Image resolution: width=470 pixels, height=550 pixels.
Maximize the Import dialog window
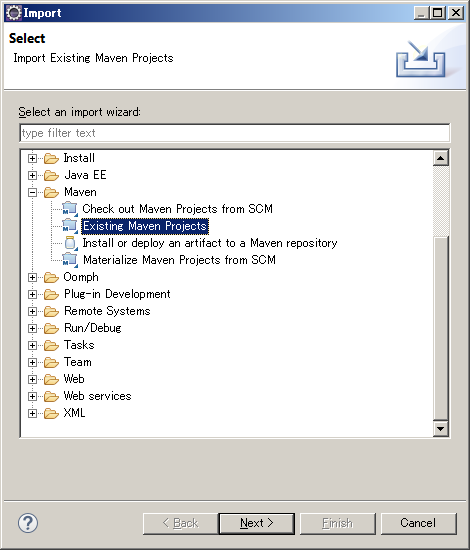[x=437, y=13]
